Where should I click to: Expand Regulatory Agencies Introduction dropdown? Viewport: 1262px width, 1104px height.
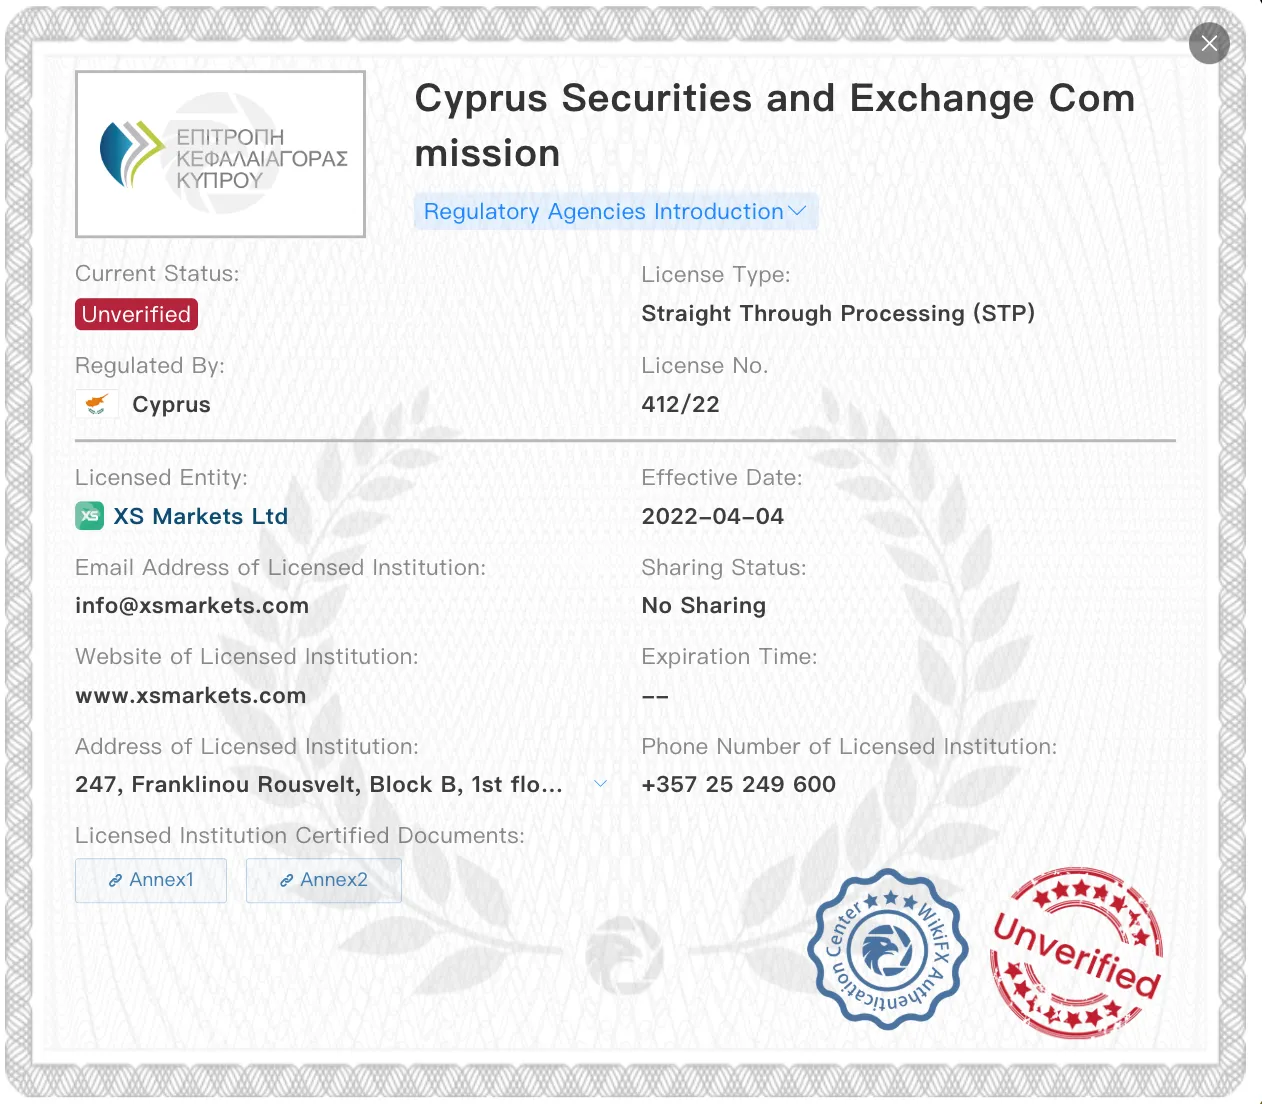tap(615, 211)
